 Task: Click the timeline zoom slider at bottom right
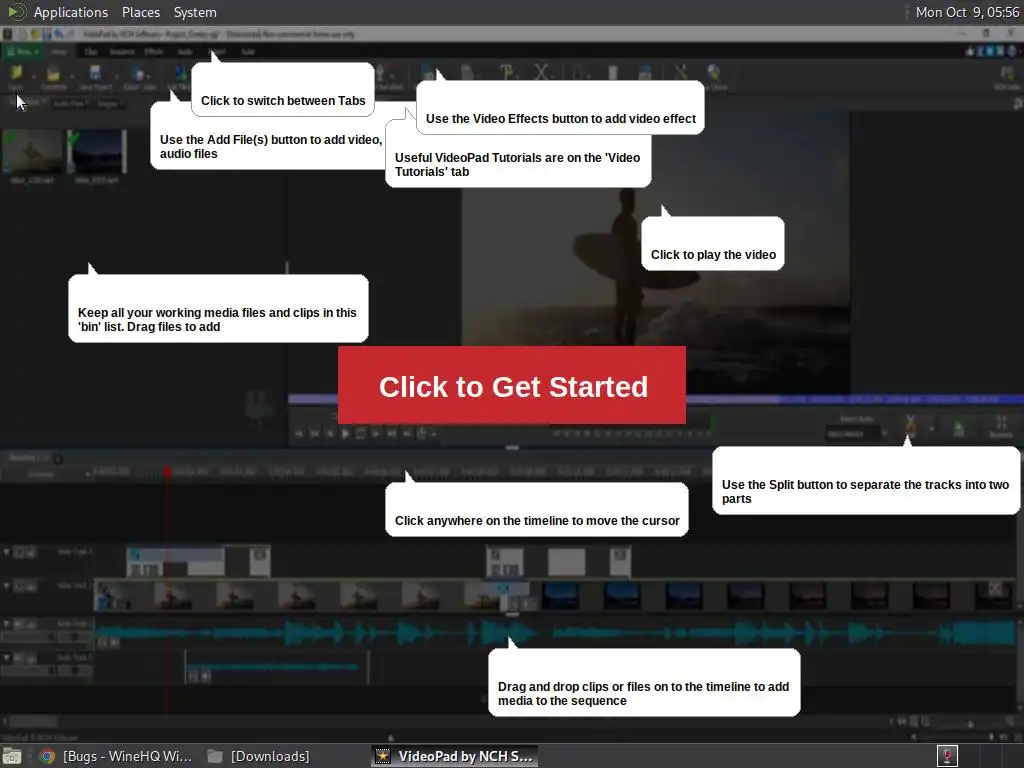pos(970,723)
